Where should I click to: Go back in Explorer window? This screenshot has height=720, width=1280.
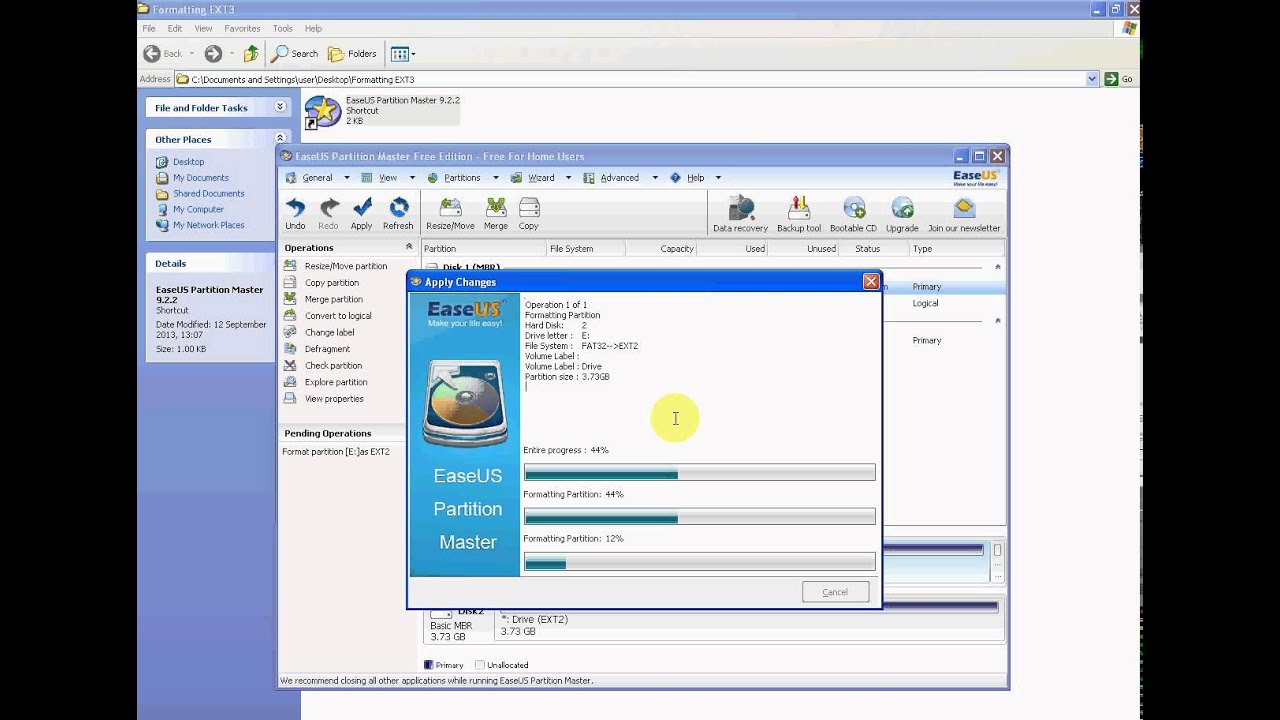click(x=163, y=53)
